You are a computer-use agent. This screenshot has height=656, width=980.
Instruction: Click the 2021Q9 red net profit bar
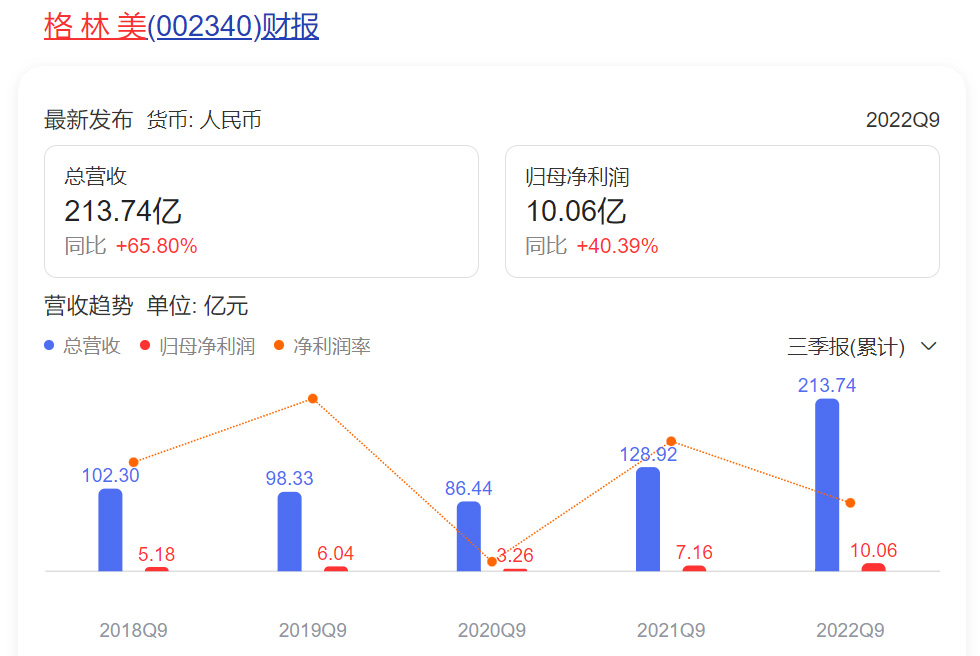(x=694, y=569)
